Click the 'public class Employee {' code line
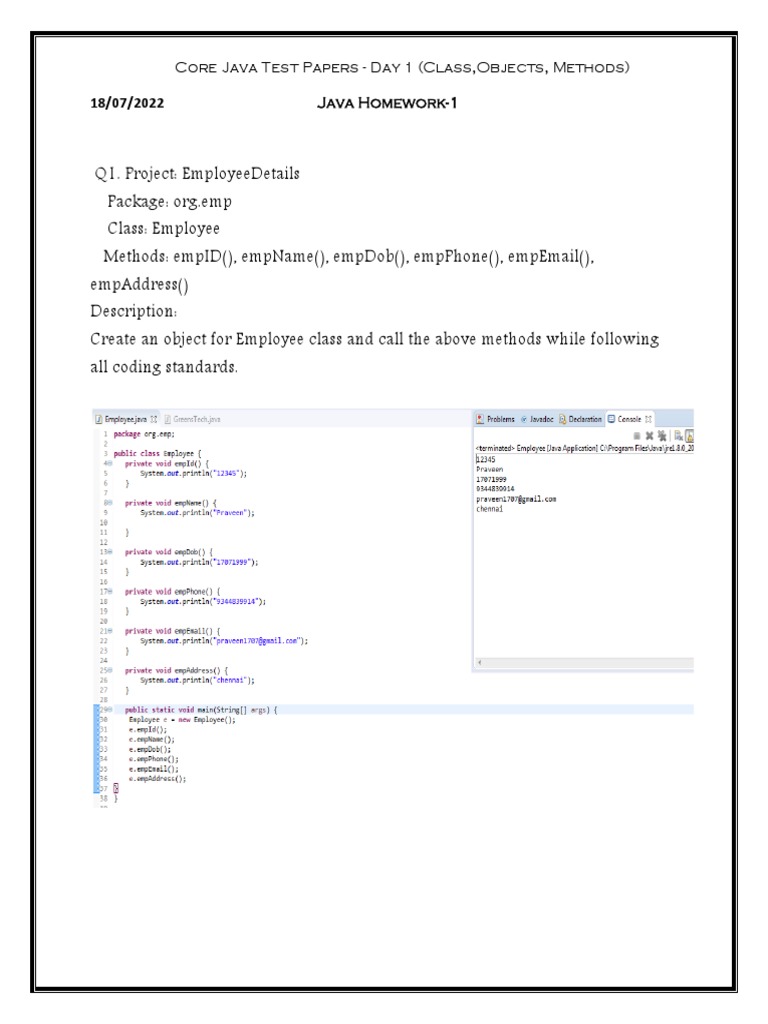 [157, 453]
